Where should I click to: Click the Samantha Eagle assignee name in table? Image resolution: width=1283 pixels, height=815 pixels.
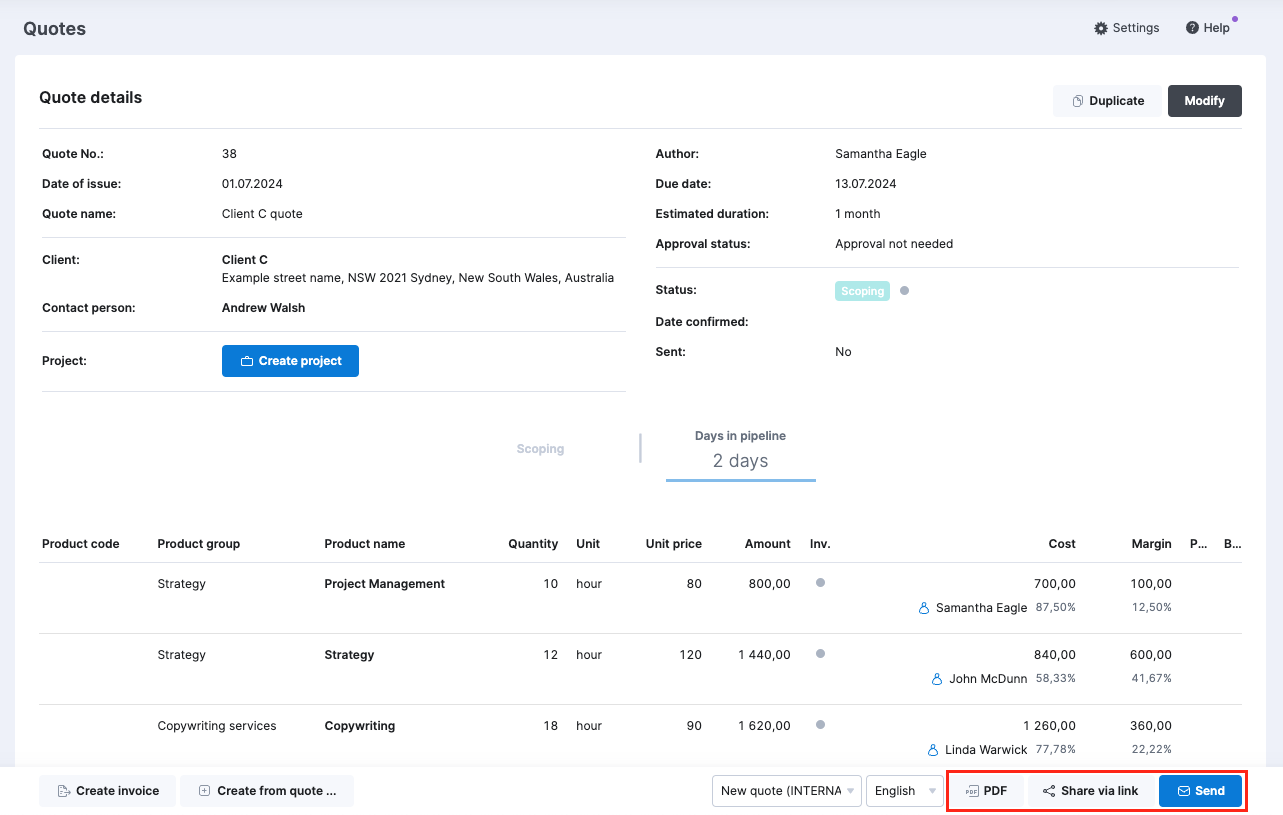[x=981, y=608]
